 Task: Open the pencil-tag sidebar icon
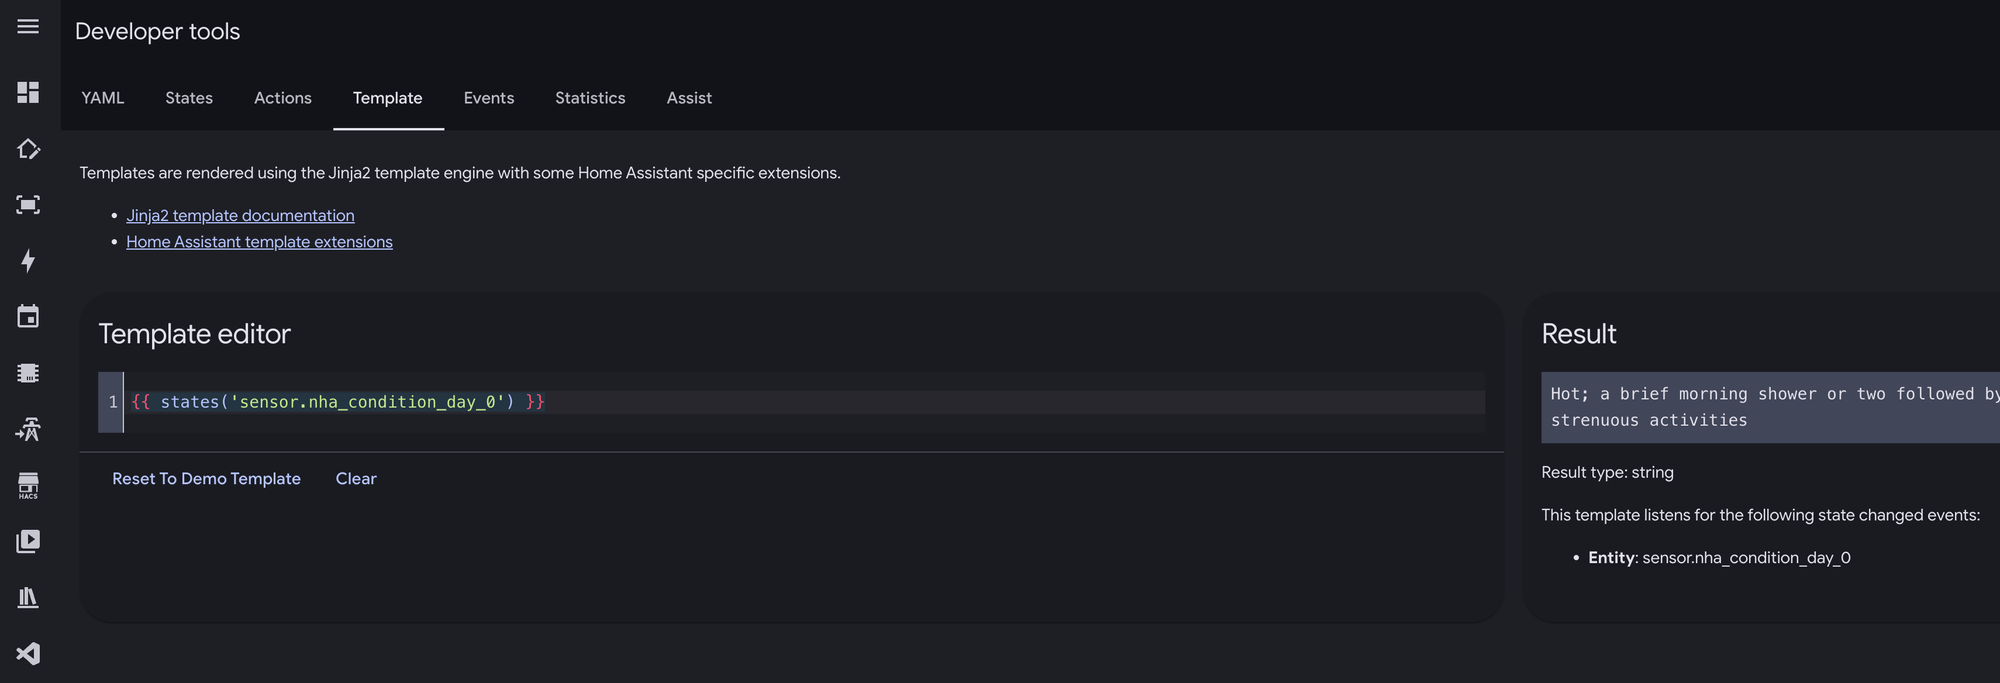click(28, 149)
